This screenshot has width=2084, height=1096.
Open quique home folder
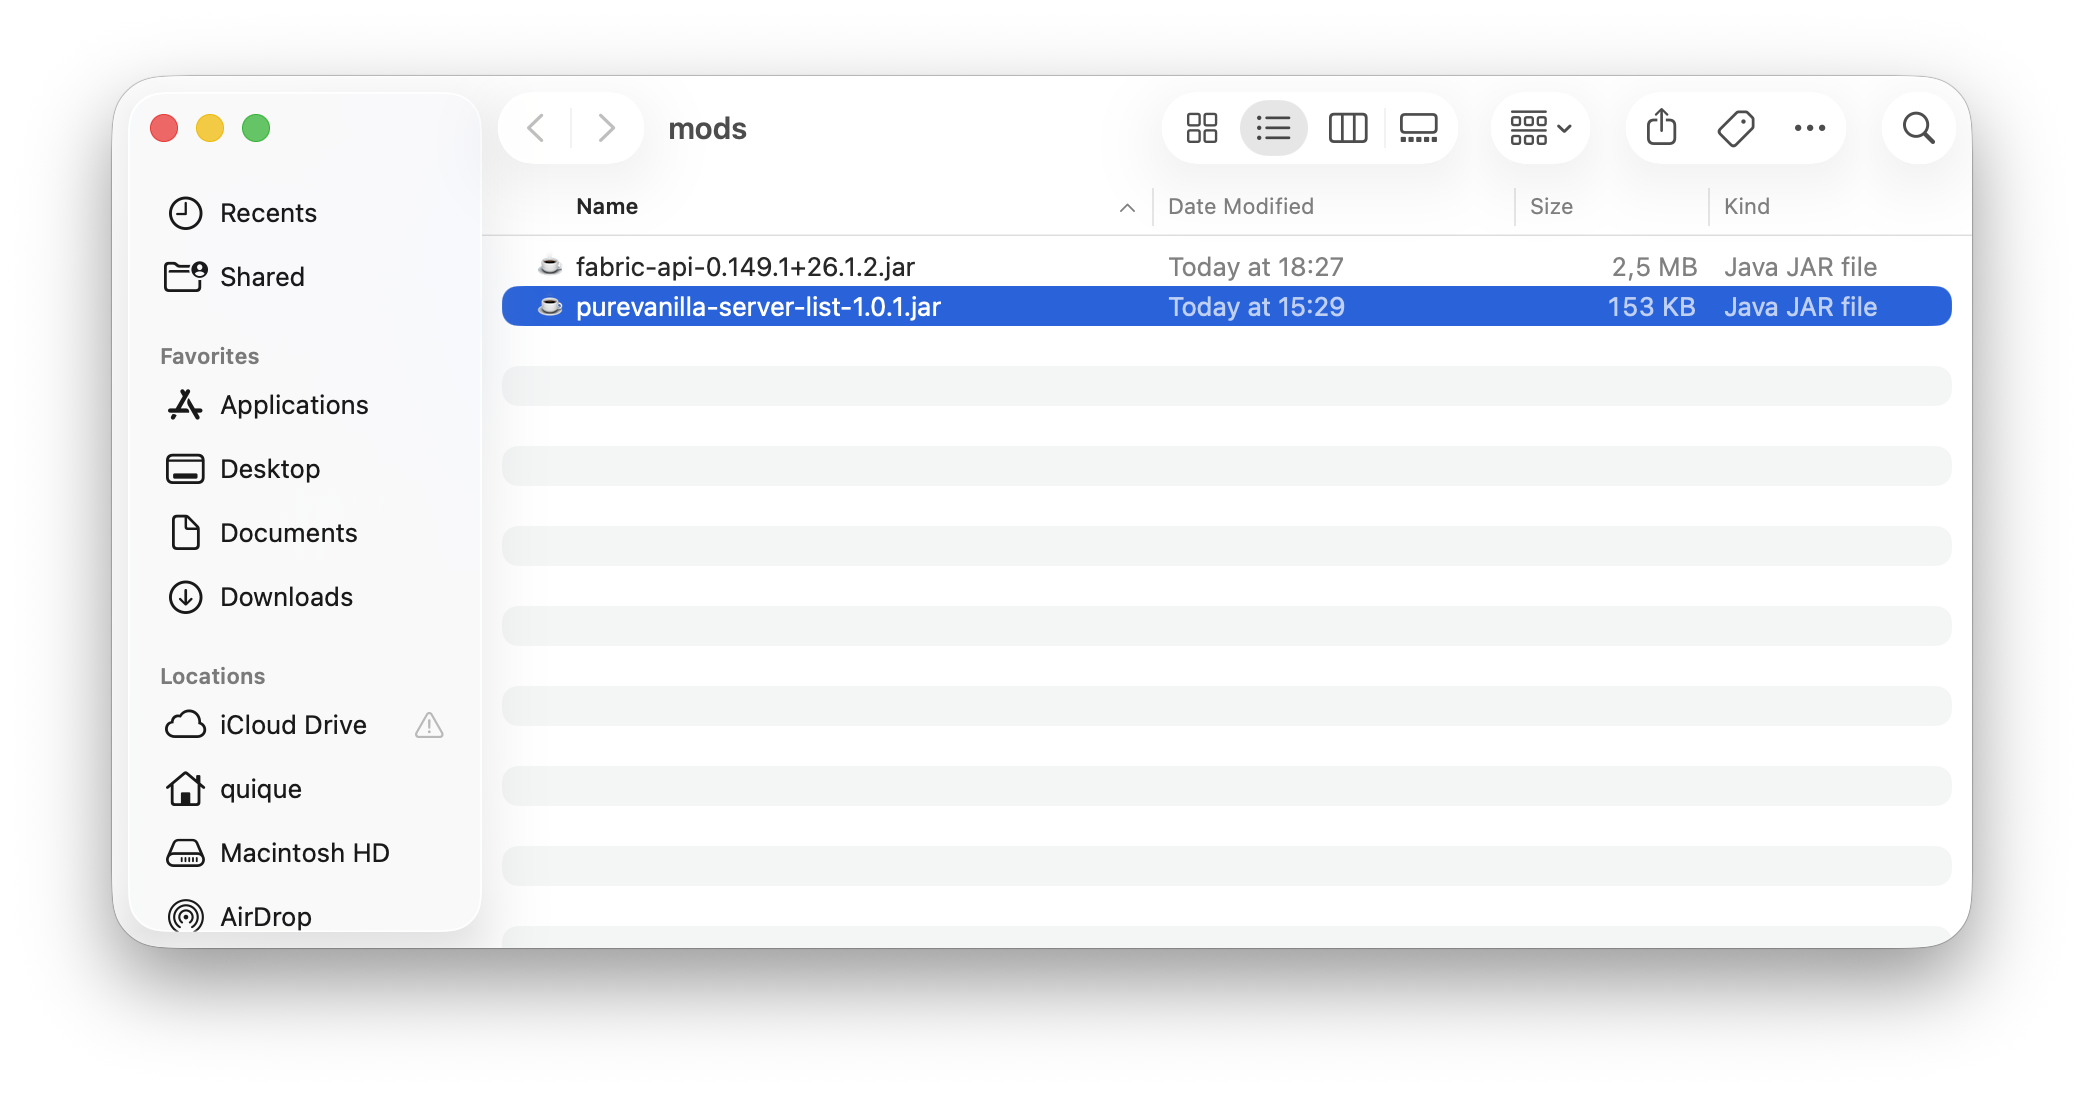click(260, 789)
